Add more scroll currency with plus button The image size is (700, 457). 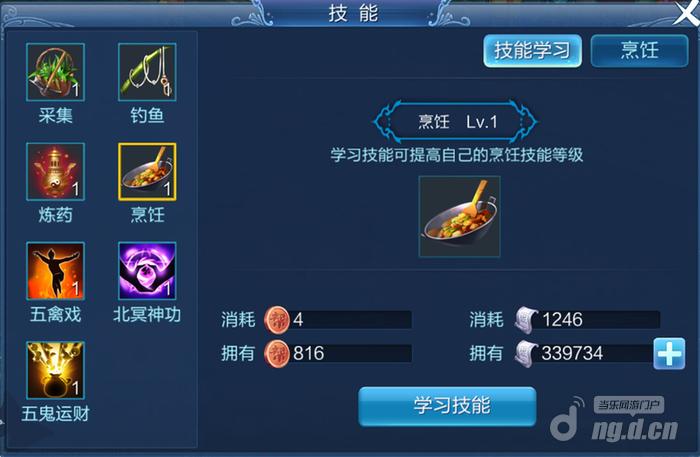669,353
